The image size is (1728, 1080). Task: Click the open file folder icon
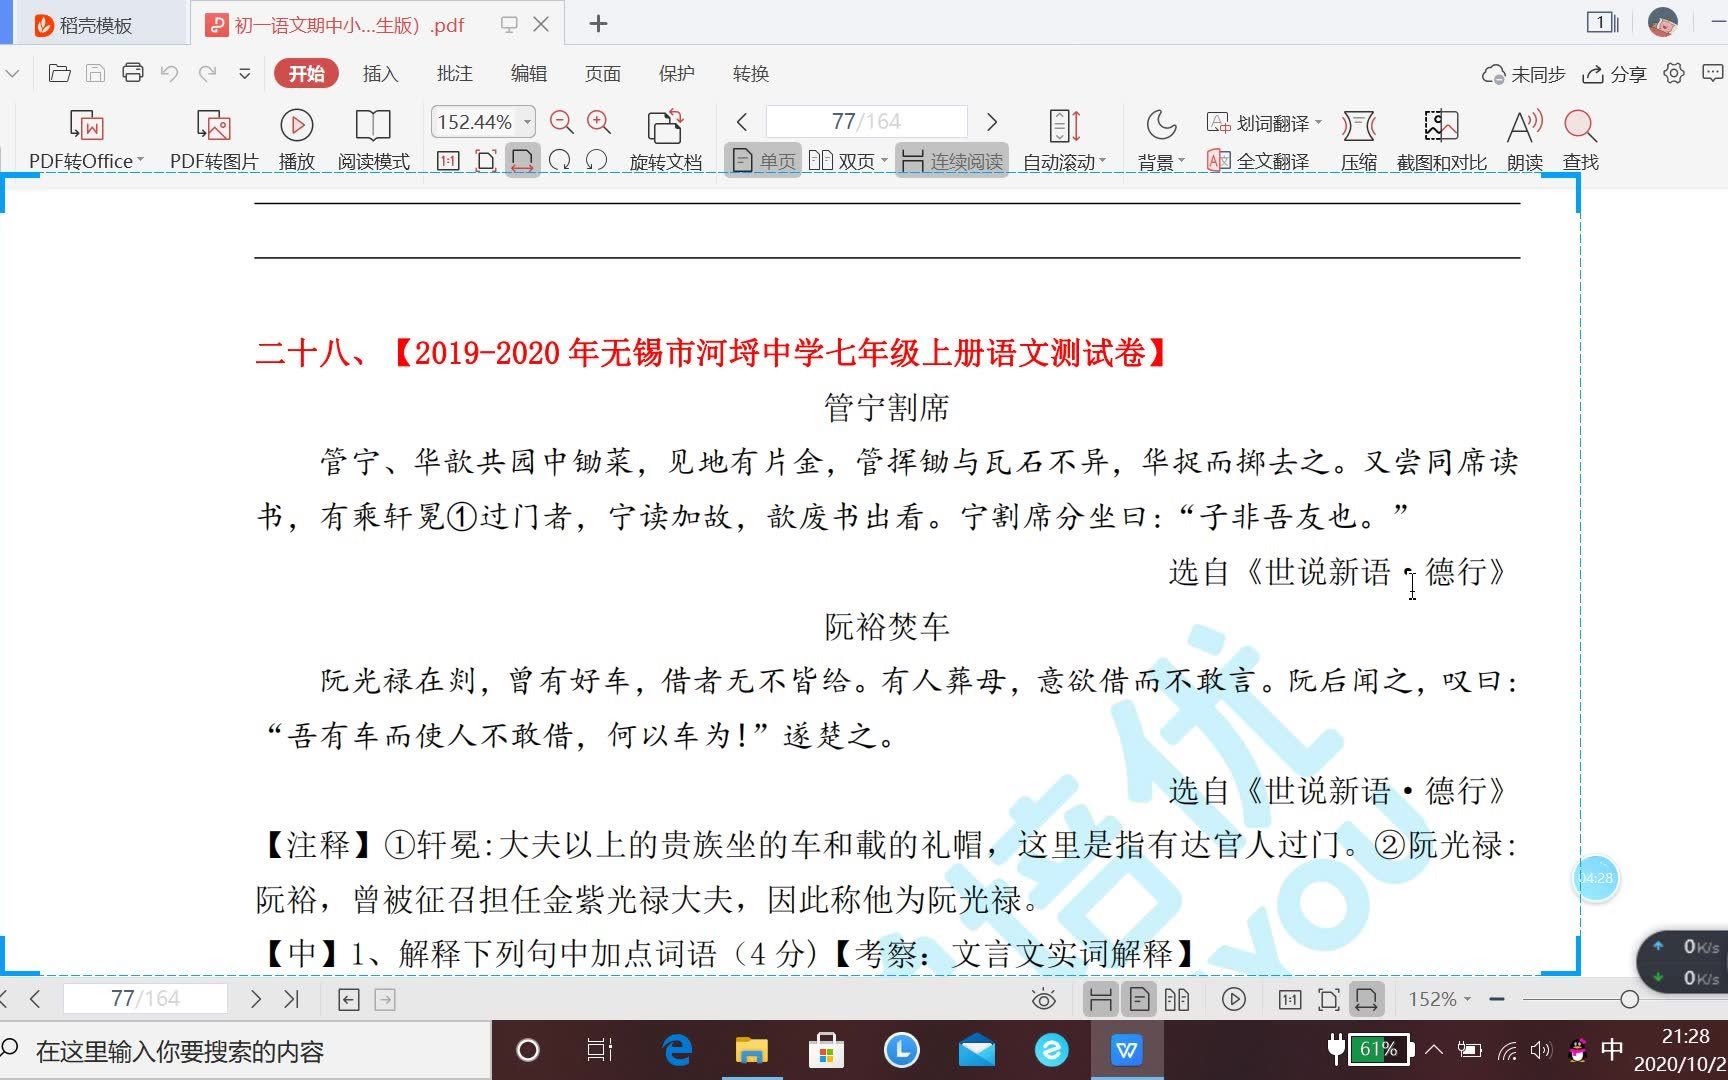[59, 73]
